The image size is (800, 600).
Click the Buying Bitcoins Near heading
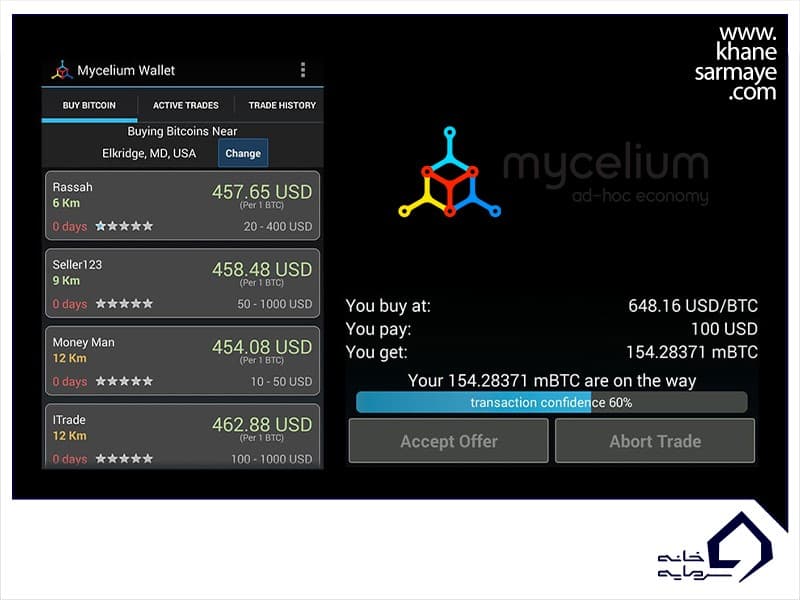[182, 132]
